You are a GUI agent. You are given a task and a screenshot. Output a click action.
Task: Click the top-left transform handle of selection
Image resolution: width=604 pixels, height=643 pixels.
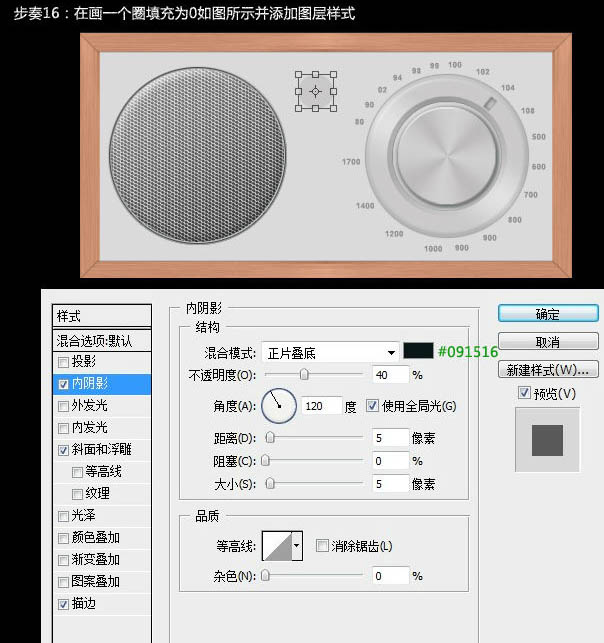tap(299, 75)
